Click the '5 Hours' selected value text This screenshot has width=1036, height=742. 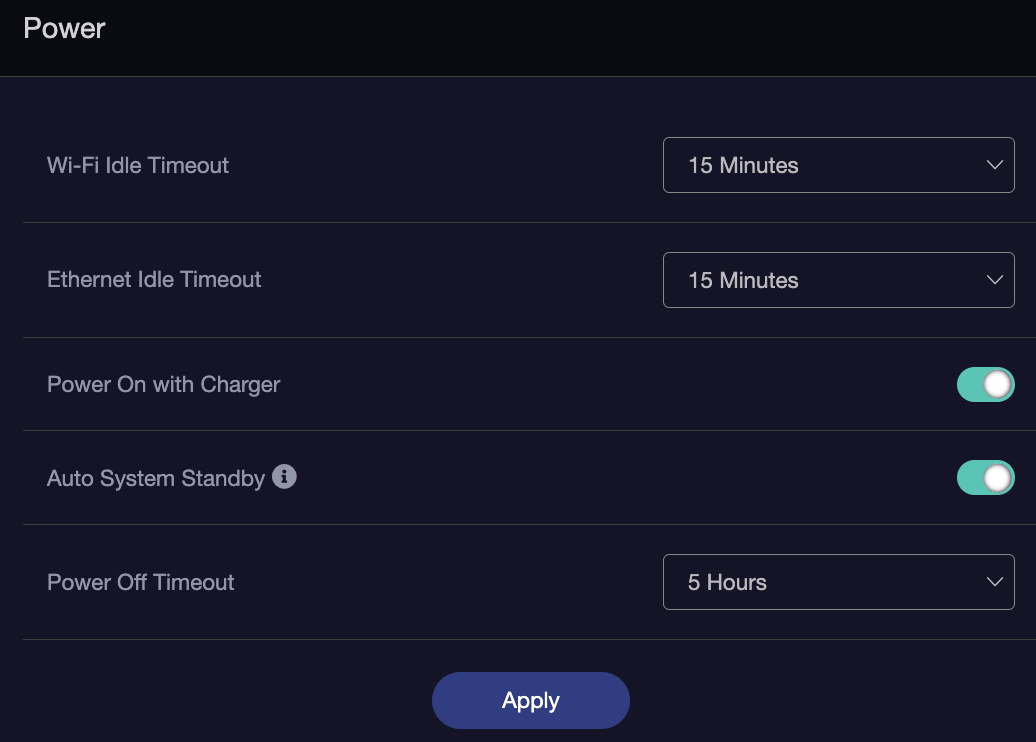pyautogui.click(x=727, y=582)
